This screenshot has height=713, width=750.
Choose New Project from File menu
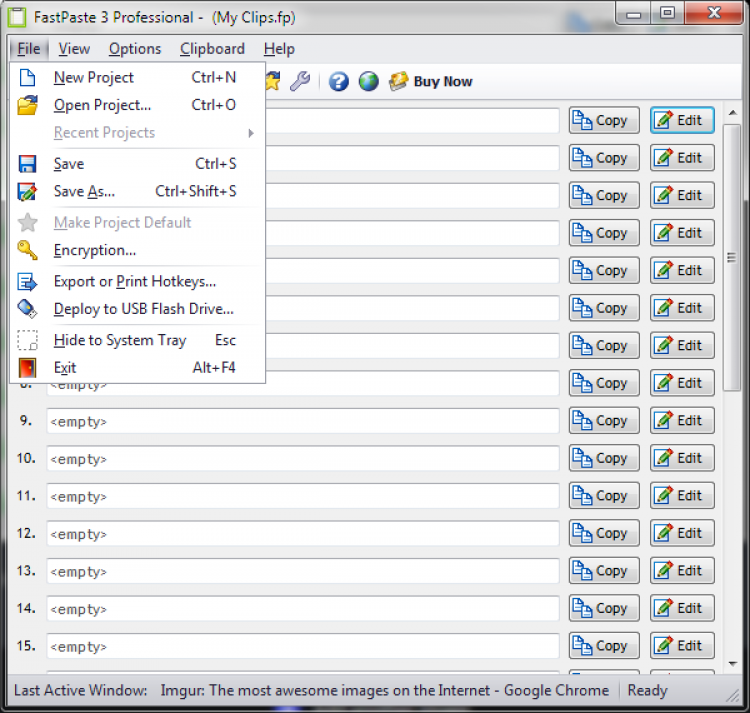(x=137, y=77)
